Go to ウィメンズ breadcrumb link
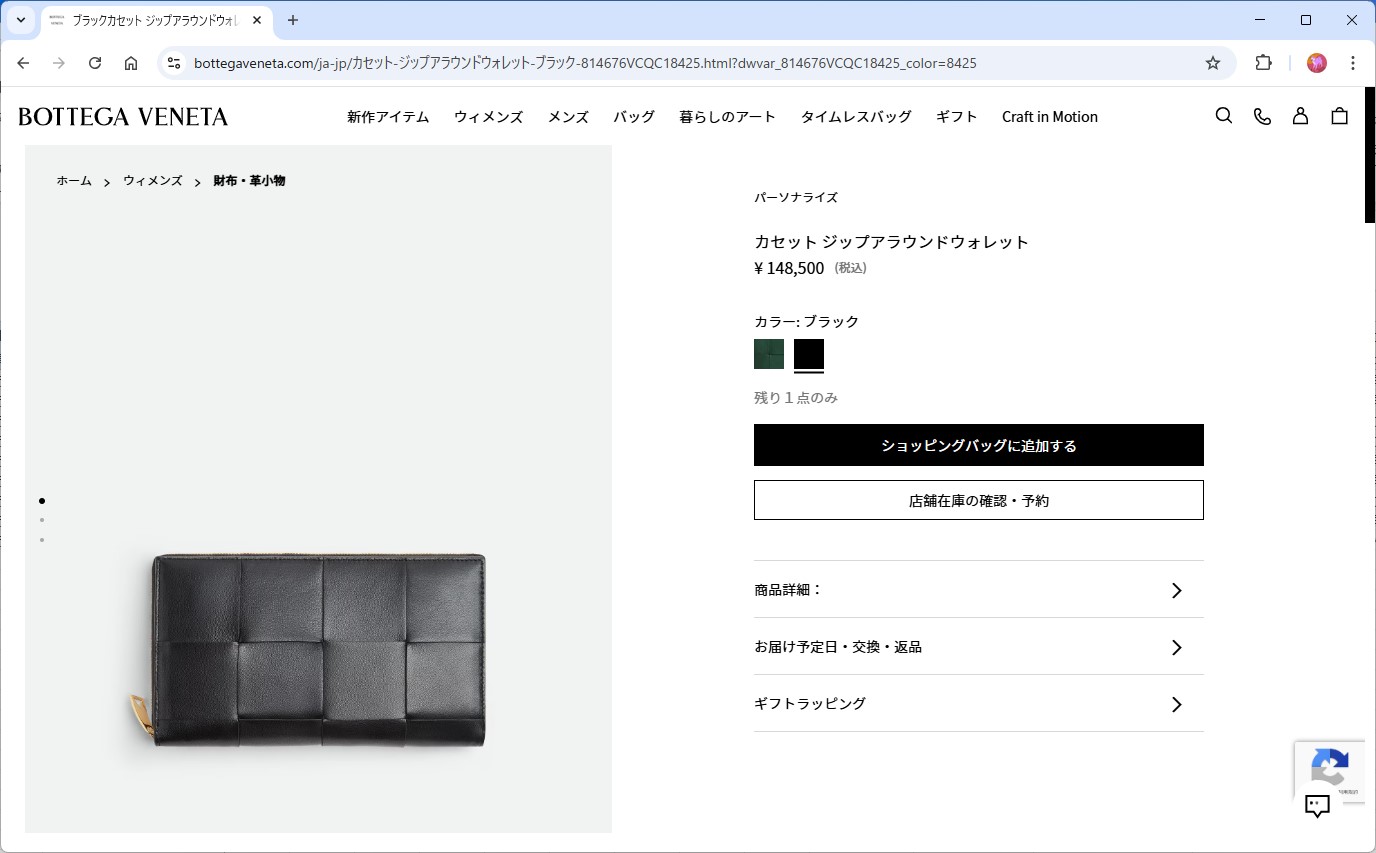Image resolution: width=1376 pixels, height=853 pixels. (153, 181)
